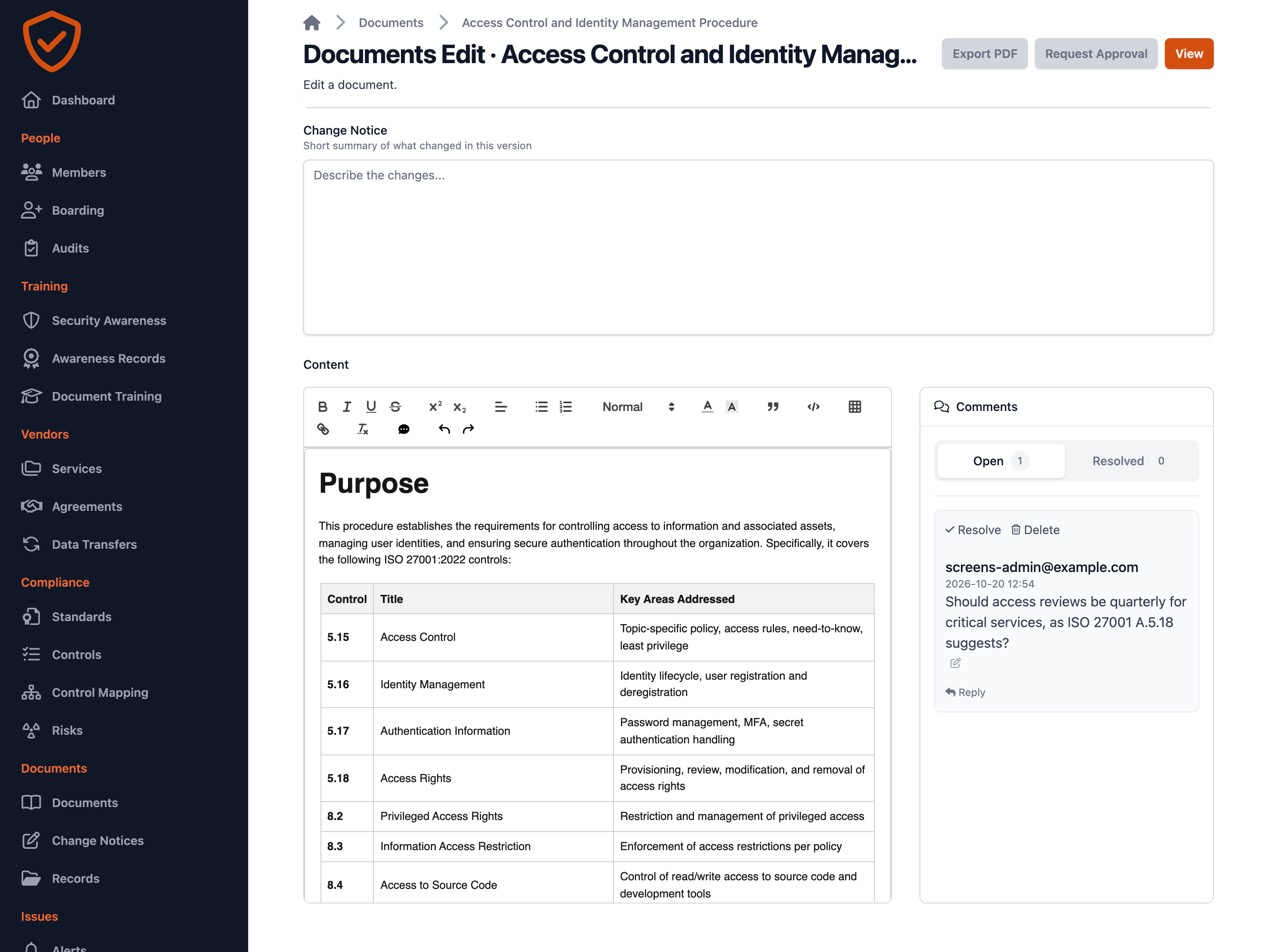Screen dimensions: 1283x952
Task: Navigate to Members in the sidebar
Action: (x=79, y=173)
